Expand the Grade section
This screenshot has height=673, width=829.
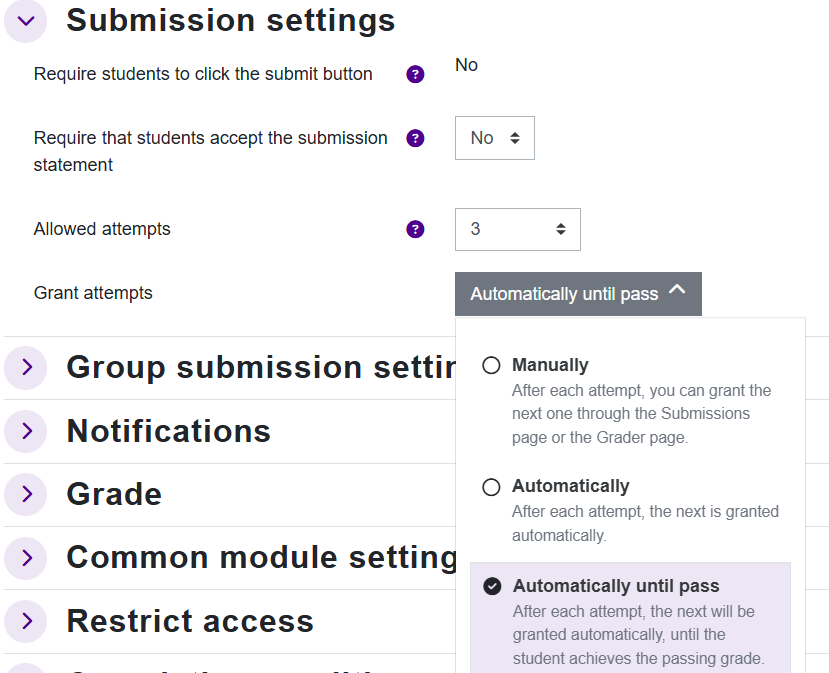point(26,494)
